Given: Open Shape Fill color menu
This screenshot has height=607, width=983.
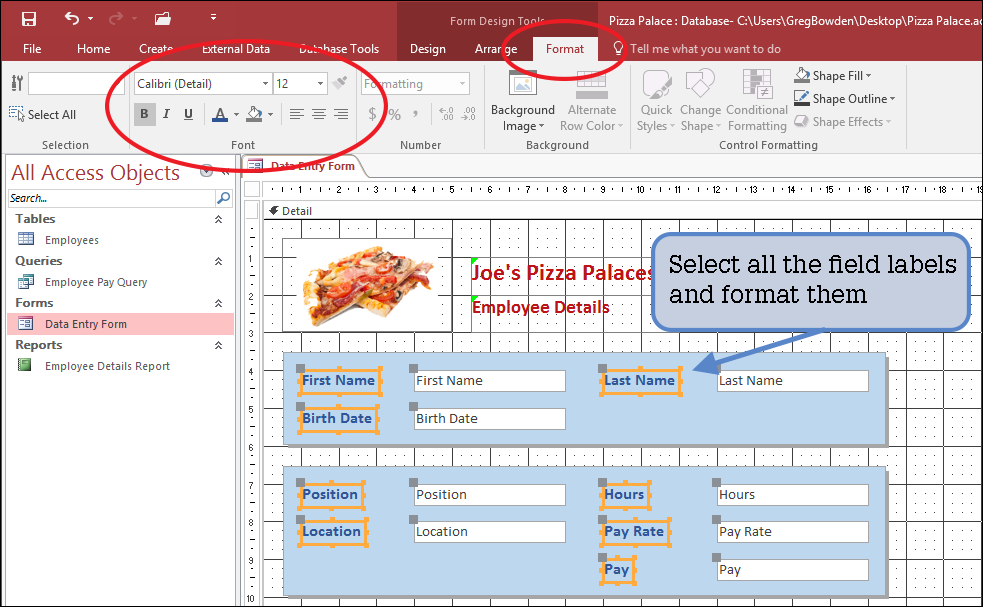Looking at the screenshot, I should pos(833,76).
